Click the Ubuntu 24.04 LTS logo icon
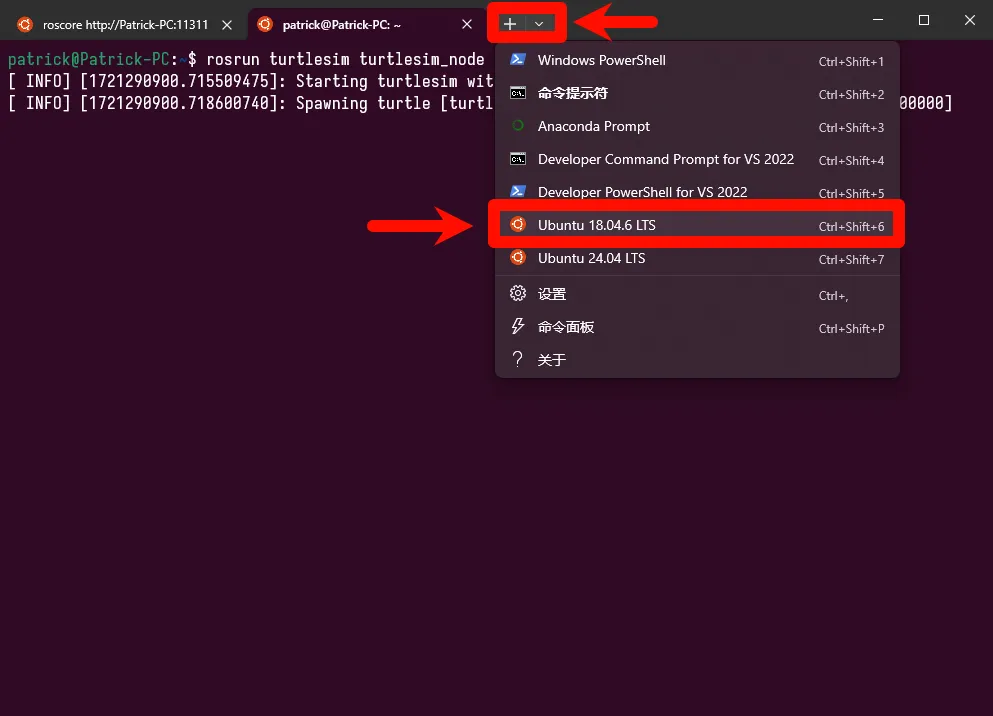This screenshot has width=993, height=716. coord(518,257)
